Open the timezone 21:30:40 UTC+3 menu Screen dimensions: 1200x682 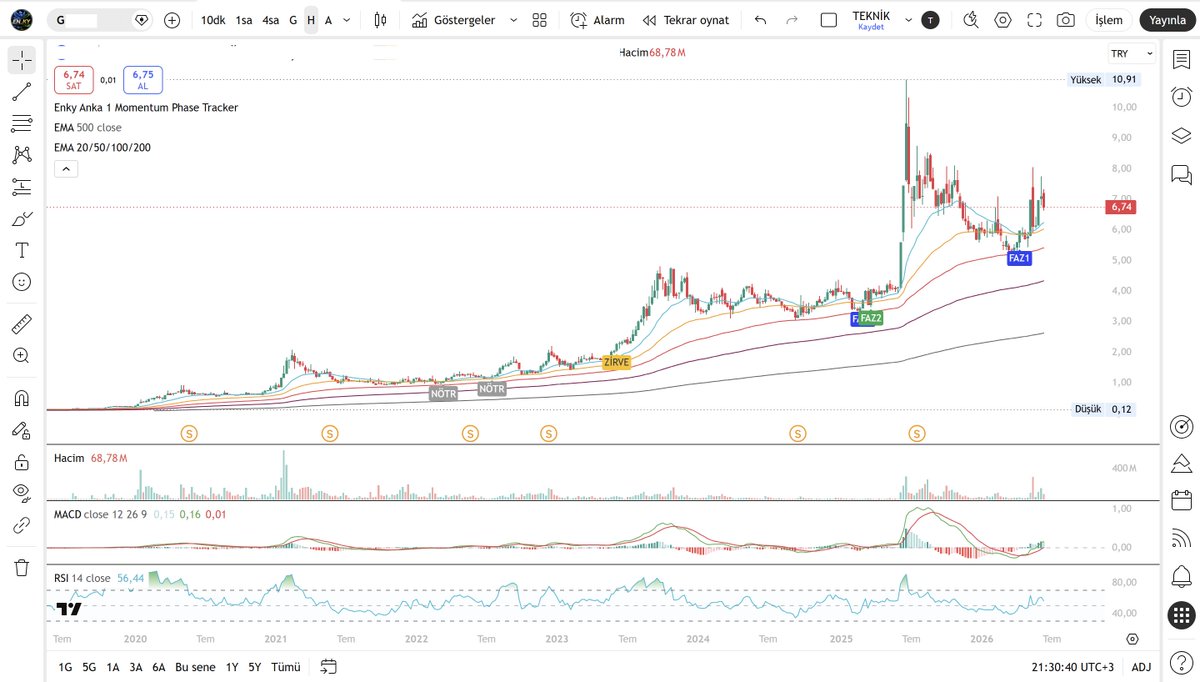[1073, 667]
